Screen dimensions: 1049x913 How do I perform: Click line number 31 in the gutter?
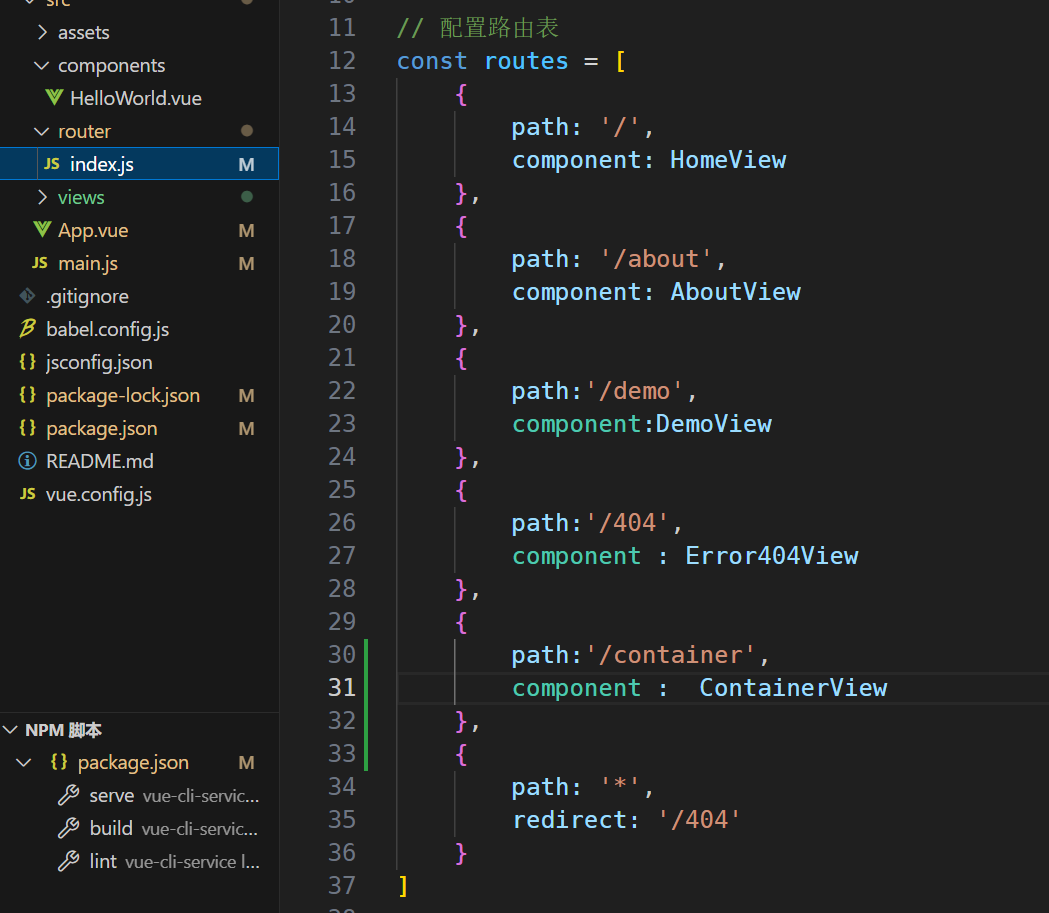pos(342,688)
